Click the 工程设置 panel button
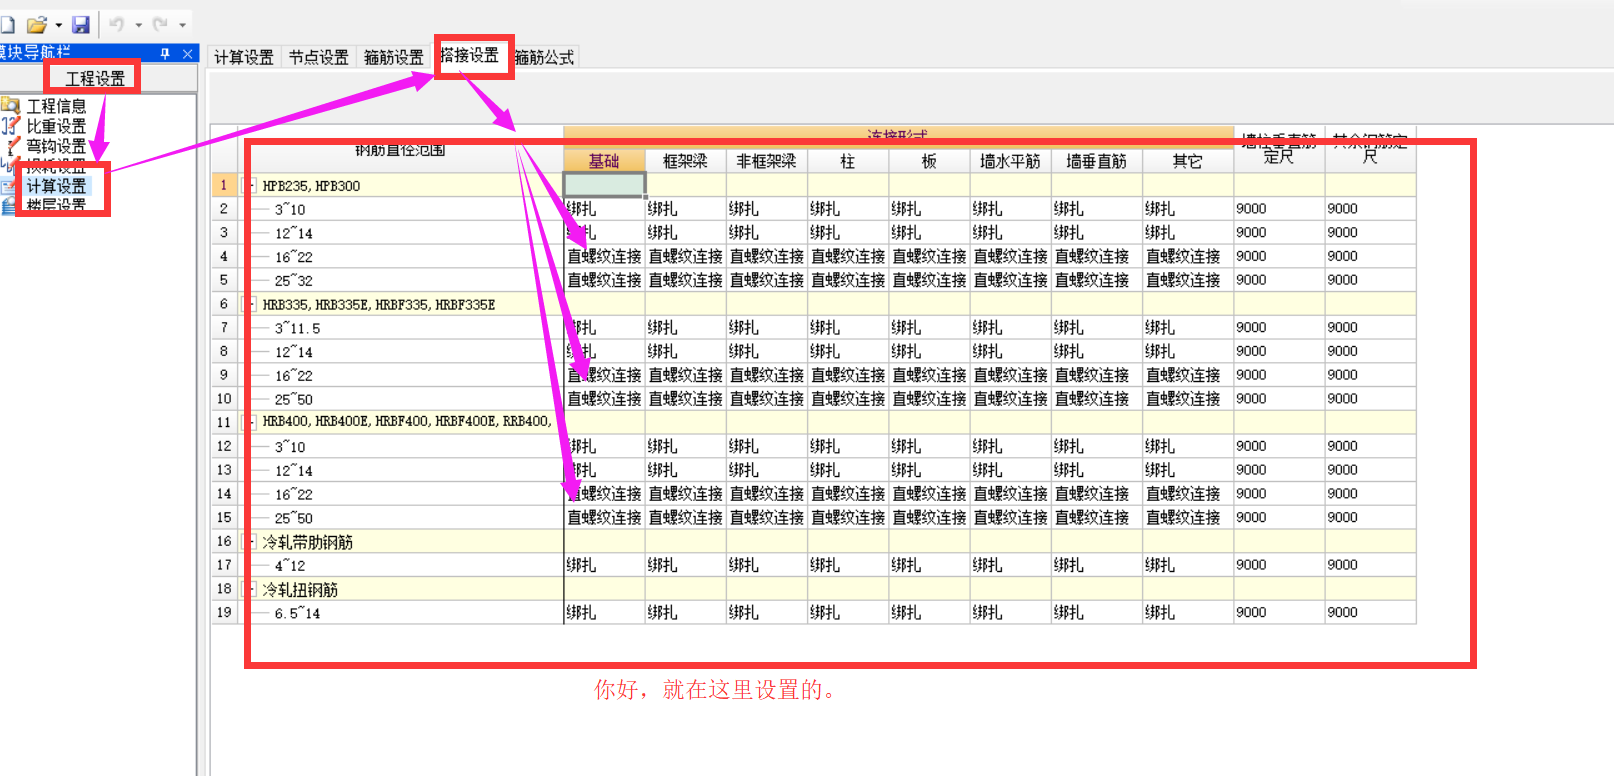1614x776 pixels. coord(95,78)
